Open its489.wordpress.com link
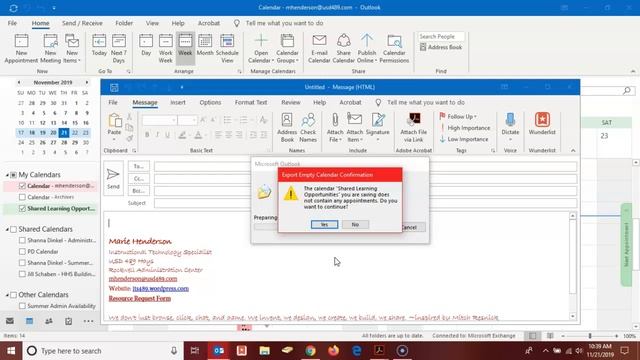The image size is (640, 360). pos(160,289)
